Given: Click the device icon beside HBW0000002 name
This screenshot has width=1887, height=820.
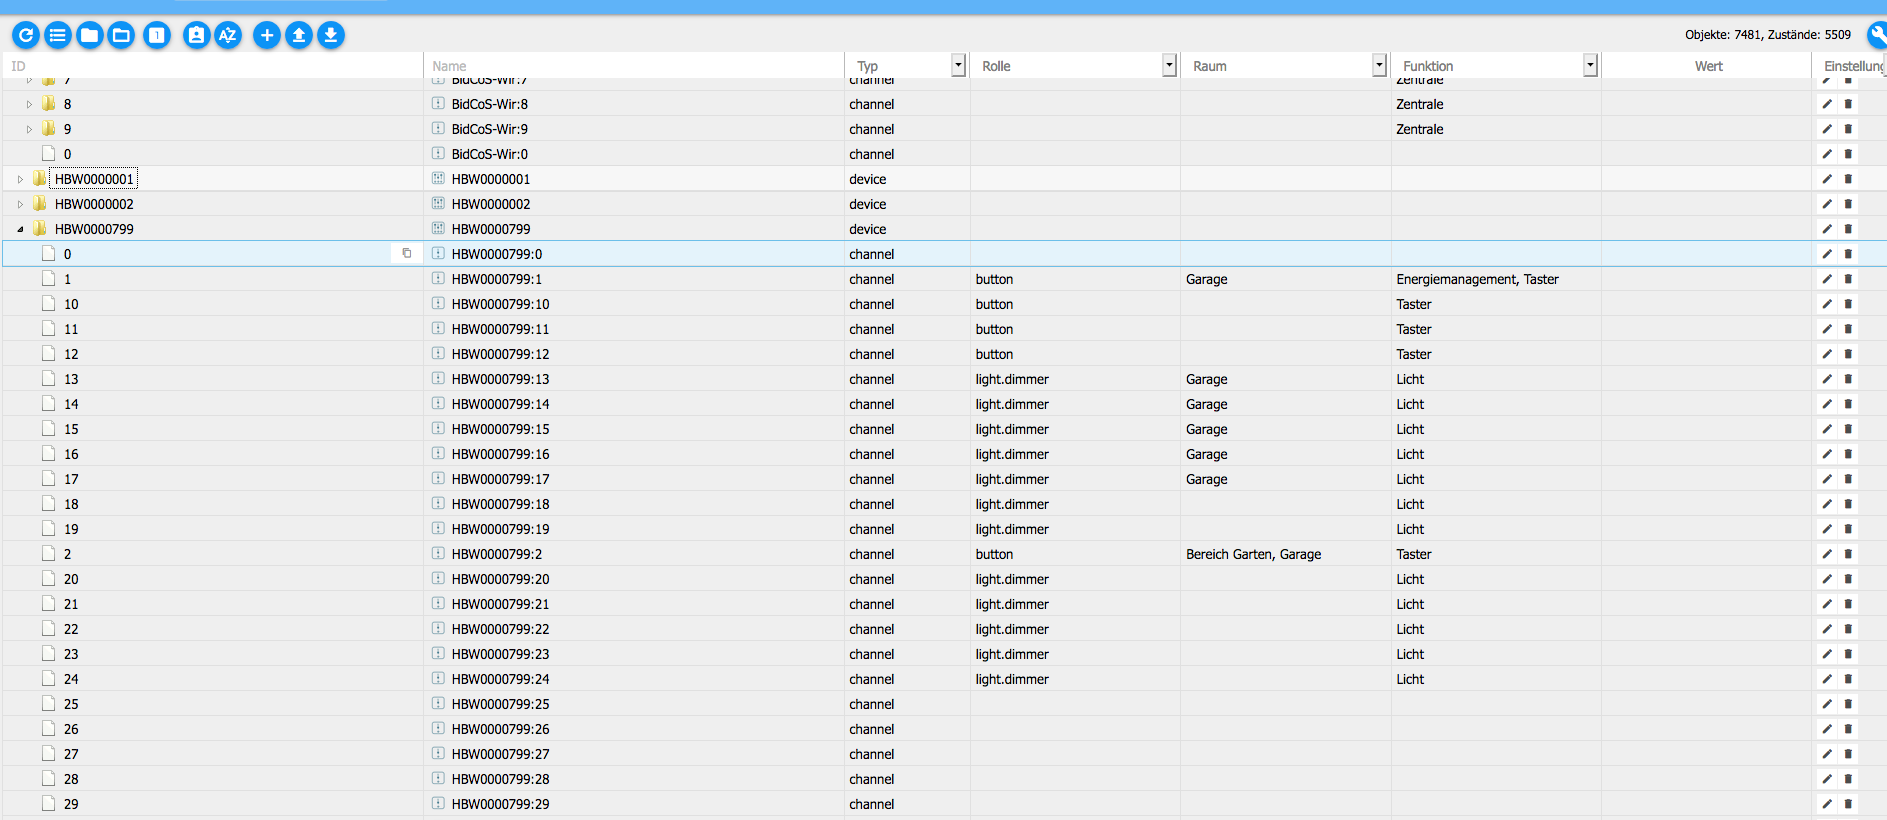Looking at the screenshot, I should click(438, 203).
